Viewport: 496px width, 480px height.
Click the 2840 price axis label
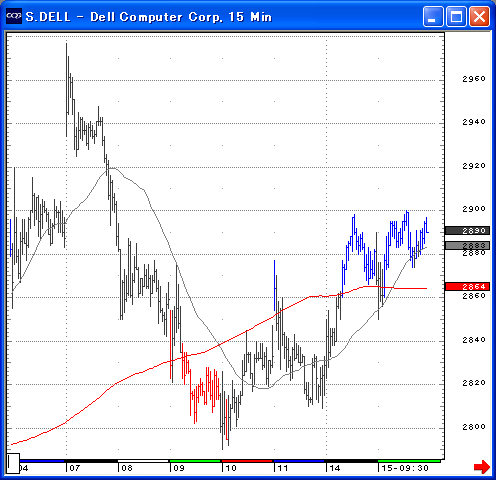[474, 340]
